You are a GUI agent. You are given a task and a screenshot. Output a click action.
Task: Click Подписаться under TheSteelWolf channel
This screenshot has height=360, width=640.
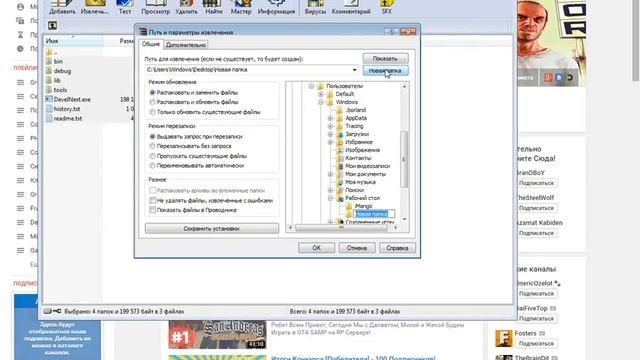tap(536, 208)
